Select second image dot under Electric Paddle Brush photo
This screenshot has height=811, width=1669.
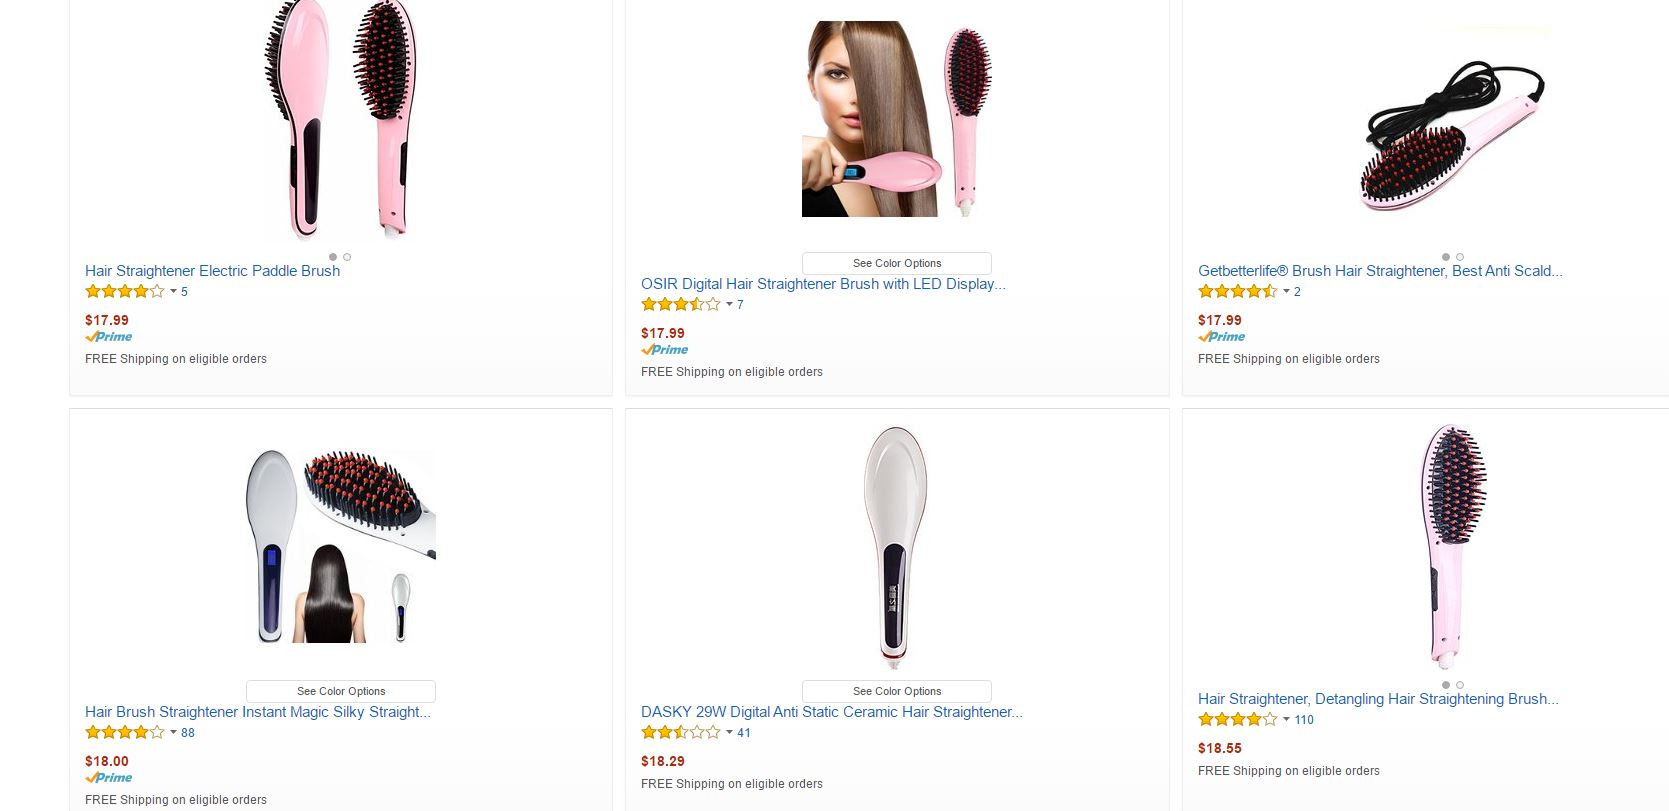[347, 257]
